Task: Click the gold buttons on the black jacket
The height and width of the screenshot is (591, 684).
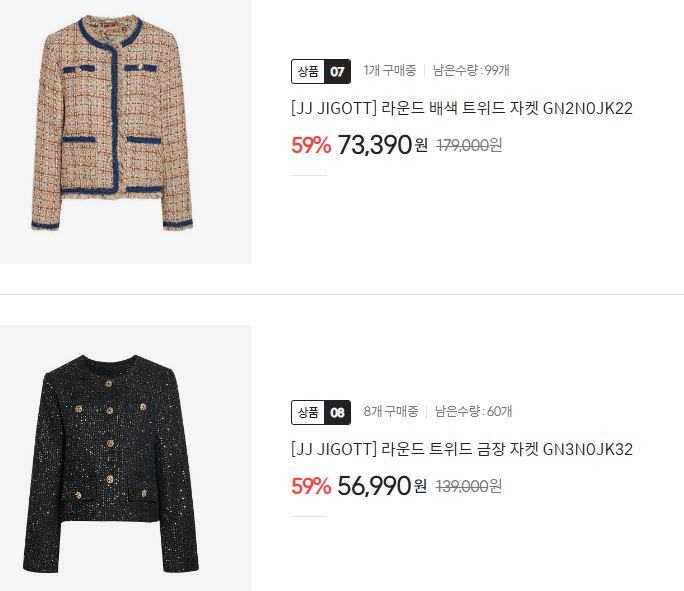Action: click(110, 441)
